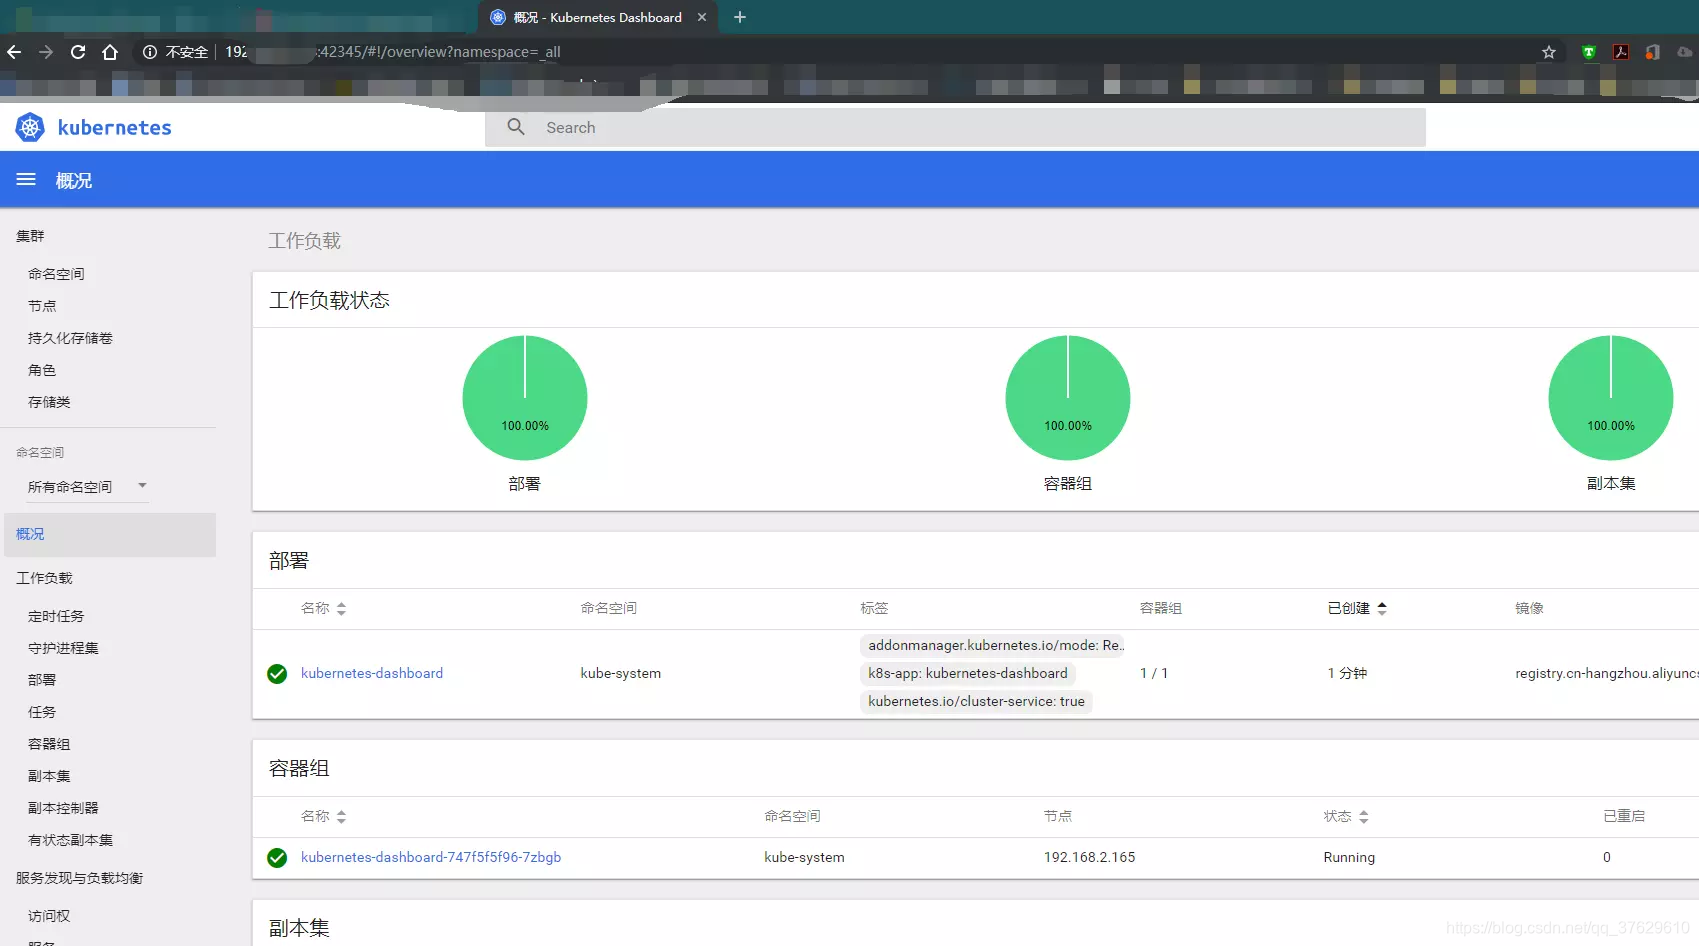Click the 1 分钟 created cell
1699x946 pixels.
coord(1347,674)
